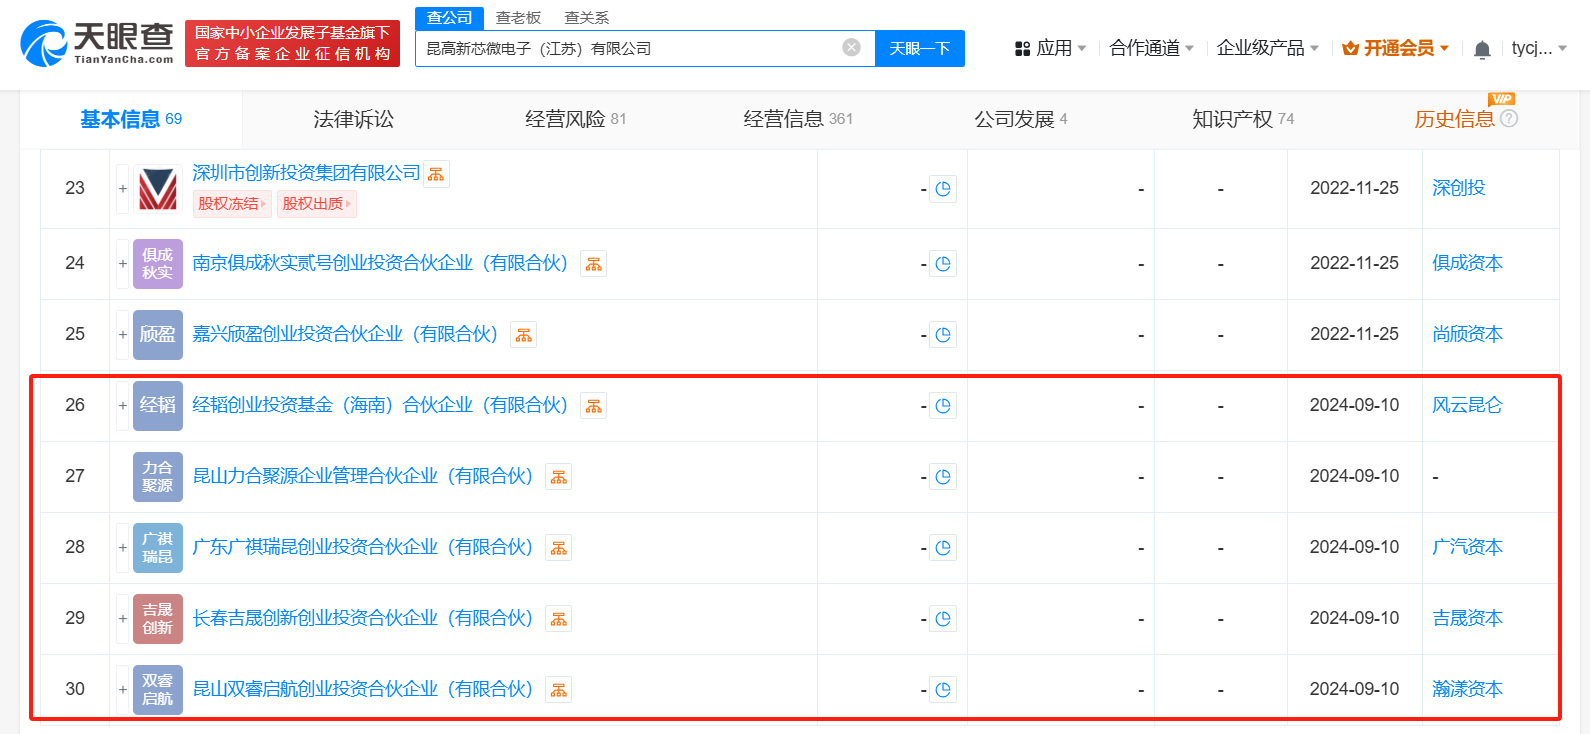Open the 合作通道 dropdown
This screenshot has width=1590, height=734.
[x=1152, y=48]
